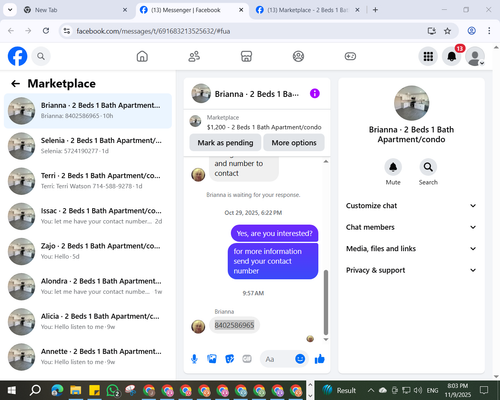The image size is (500, 400).
Task: Expand the Privacy & support section
Action: 411,270
